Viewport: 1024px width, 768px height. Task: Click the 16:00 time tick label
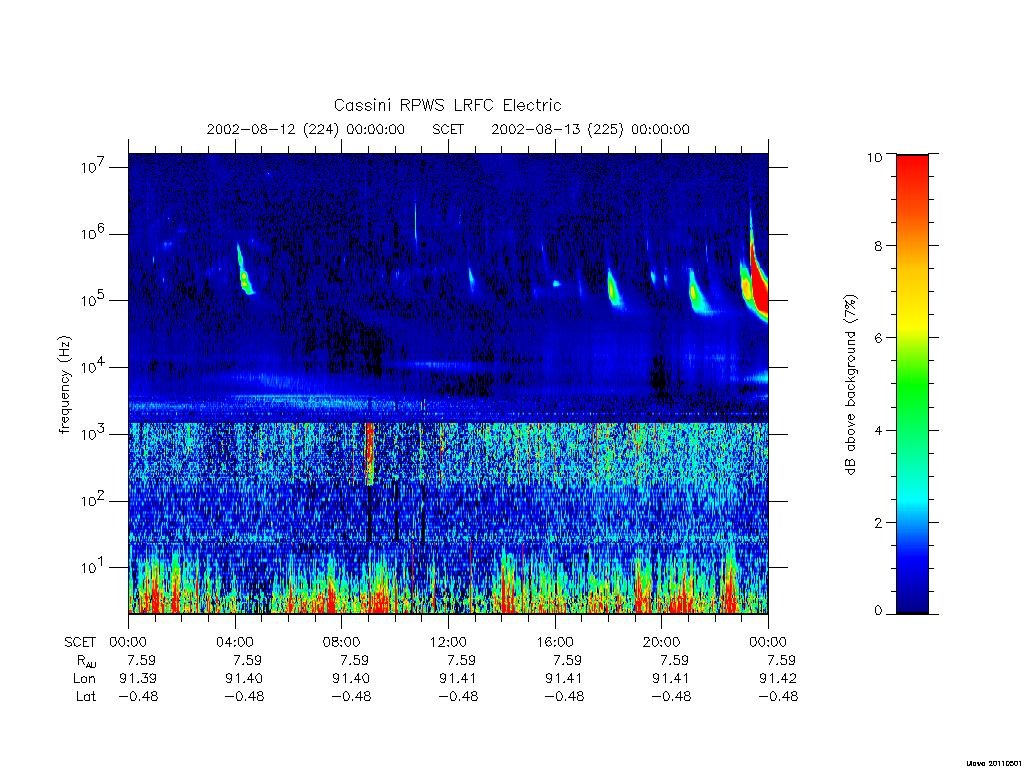tap(554, 642)
